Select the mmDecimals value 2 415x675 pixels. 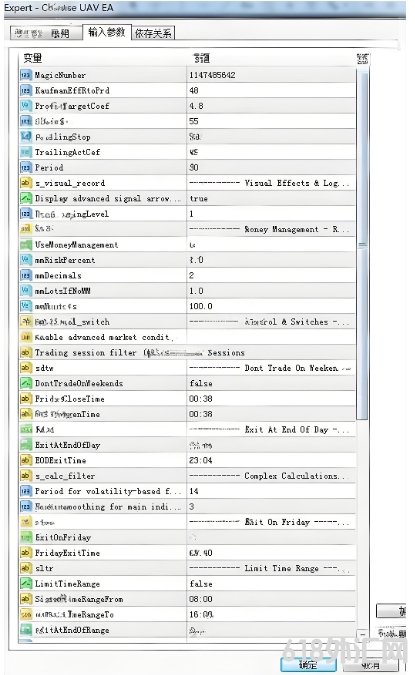(192, 276)
